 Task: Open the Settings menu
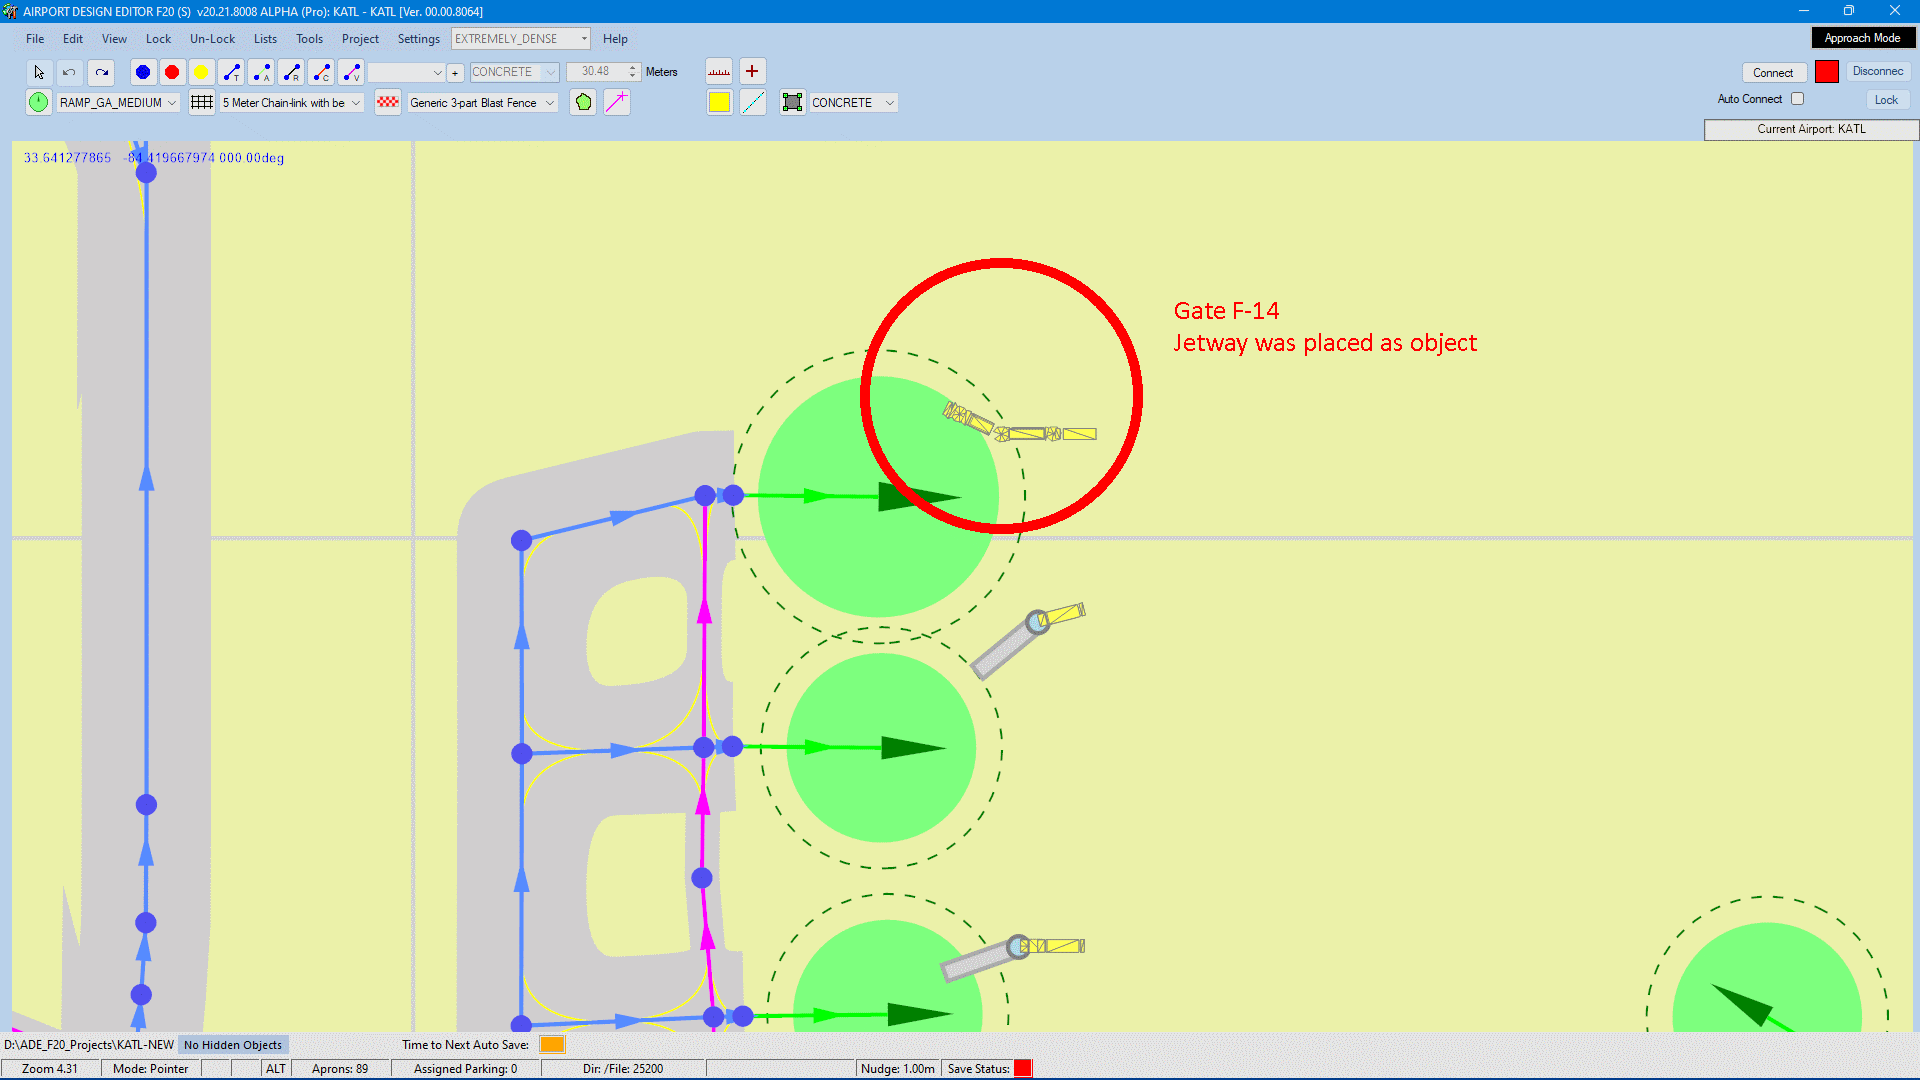[418, 39]
